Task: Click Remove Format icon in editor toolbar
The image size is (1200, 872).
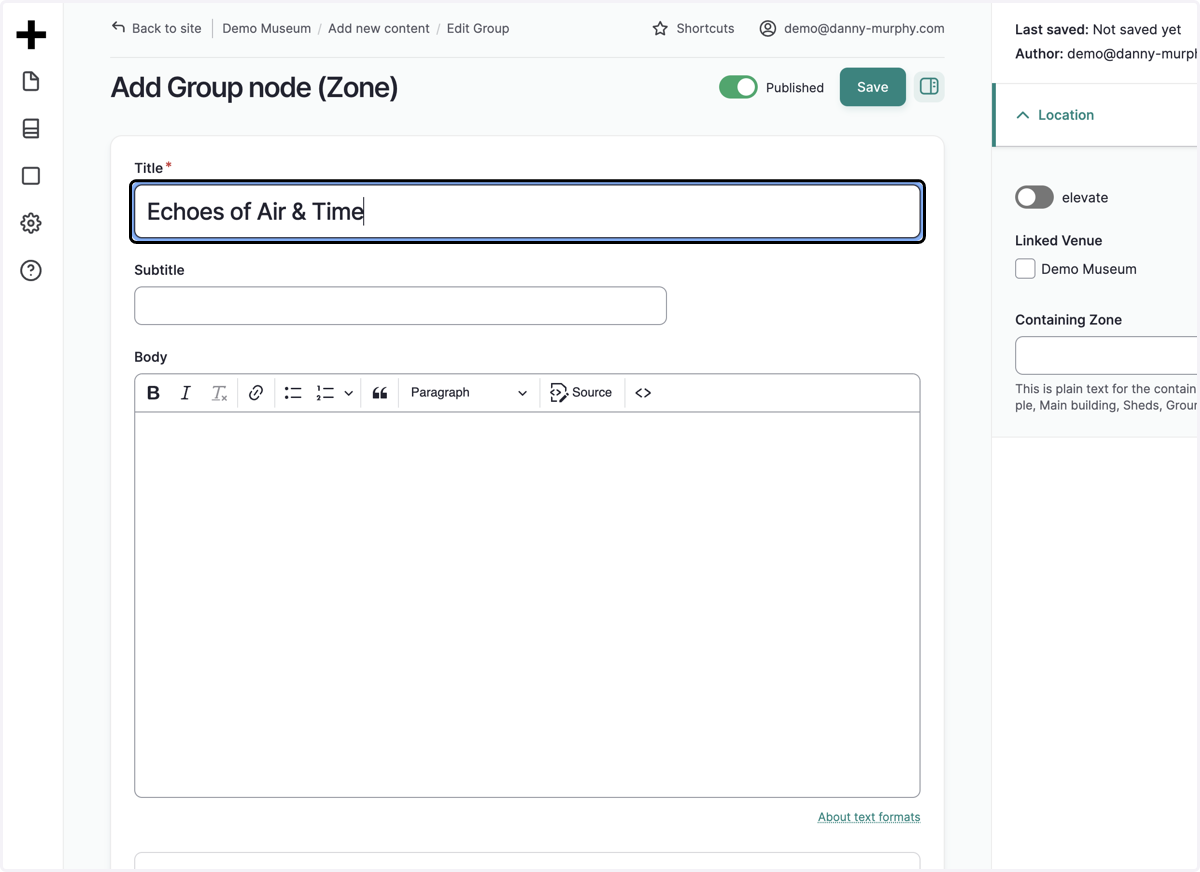Action: coord(219,393)
